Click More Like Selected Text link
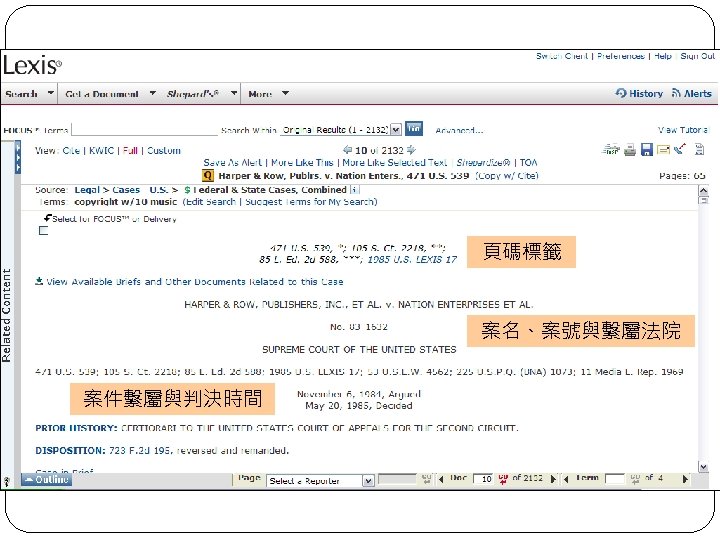 pyautogui.click(x=394, y=162)
